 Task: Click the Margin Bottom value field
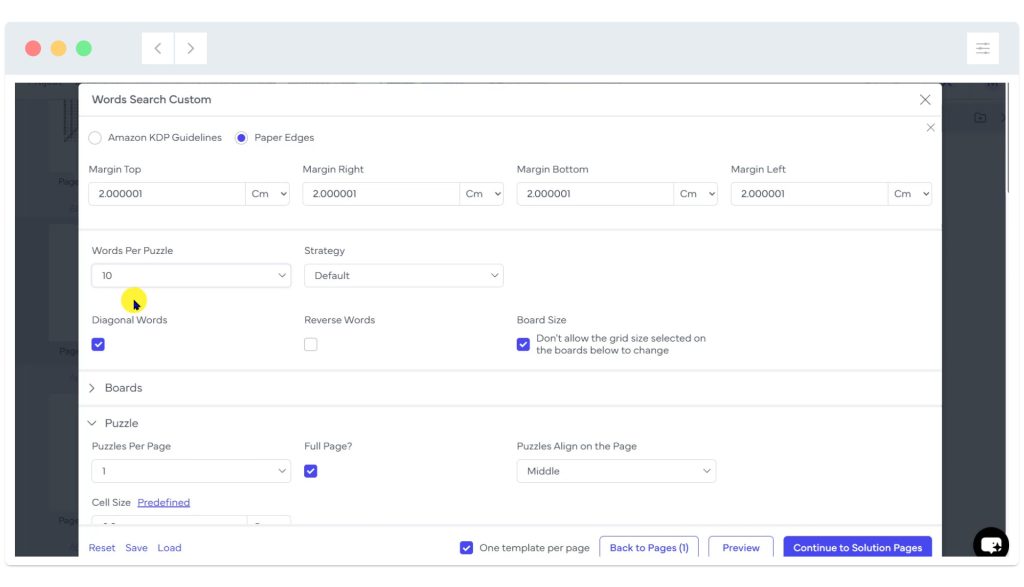coord(595,194)
